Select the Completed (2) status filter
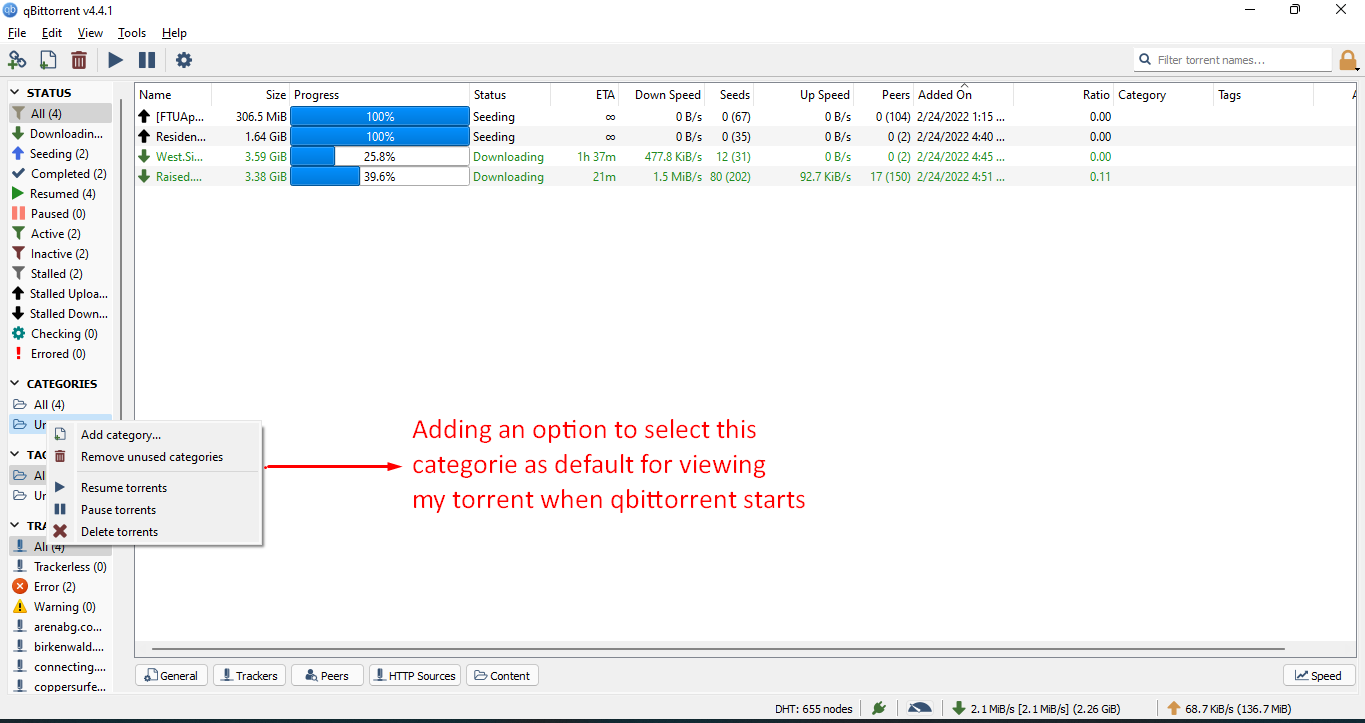Screen dimensions: 1365x723 60,174
